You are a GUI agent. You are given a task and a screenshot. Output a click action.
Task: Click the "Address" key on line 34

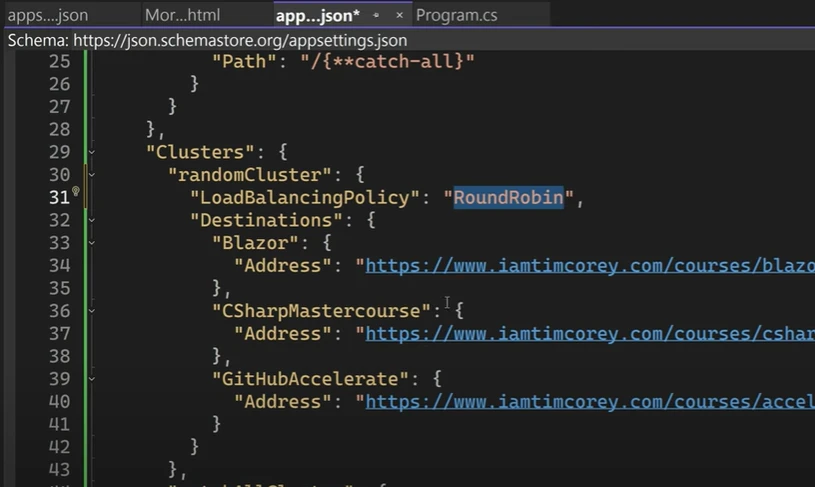point(282,266)
